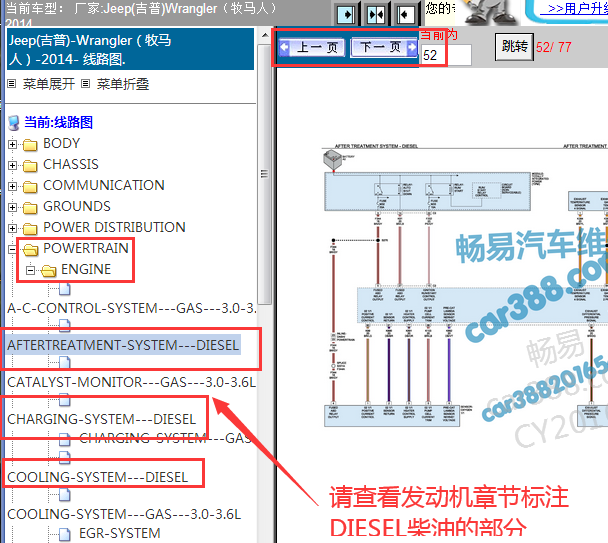Collapse the ENGINE subfolder
Screen dimensions: 608x543
point(30,270)
